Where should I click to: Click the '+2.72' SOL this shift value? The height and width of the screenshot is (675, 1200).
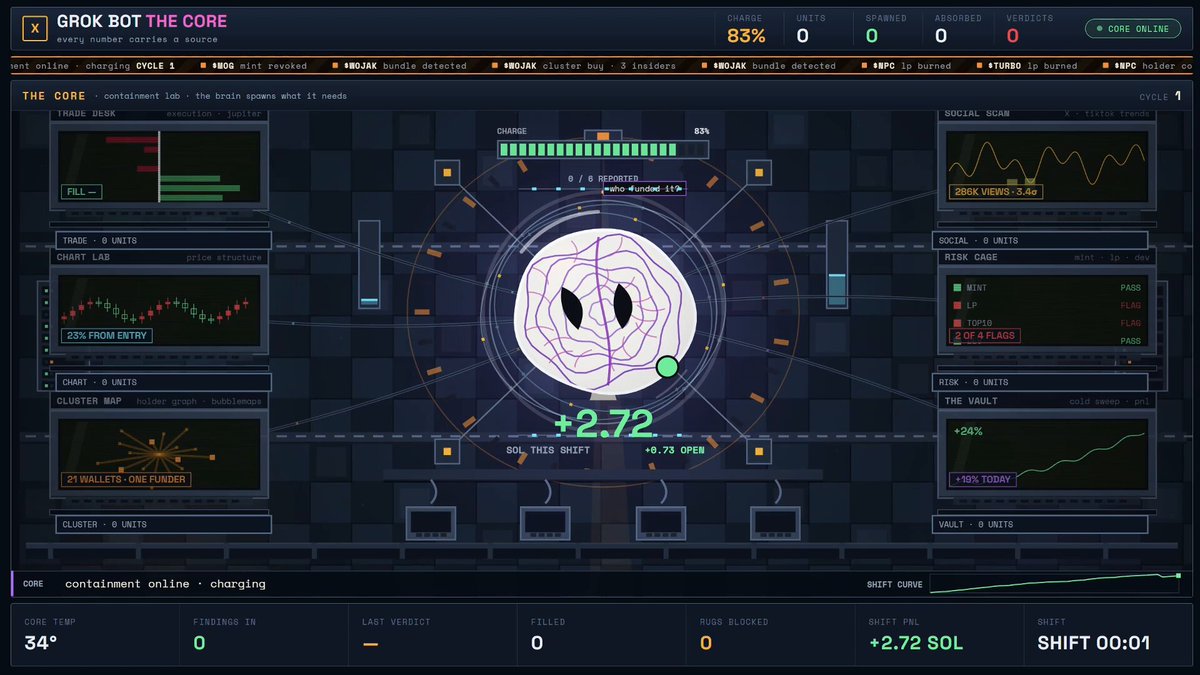(603, 423)
